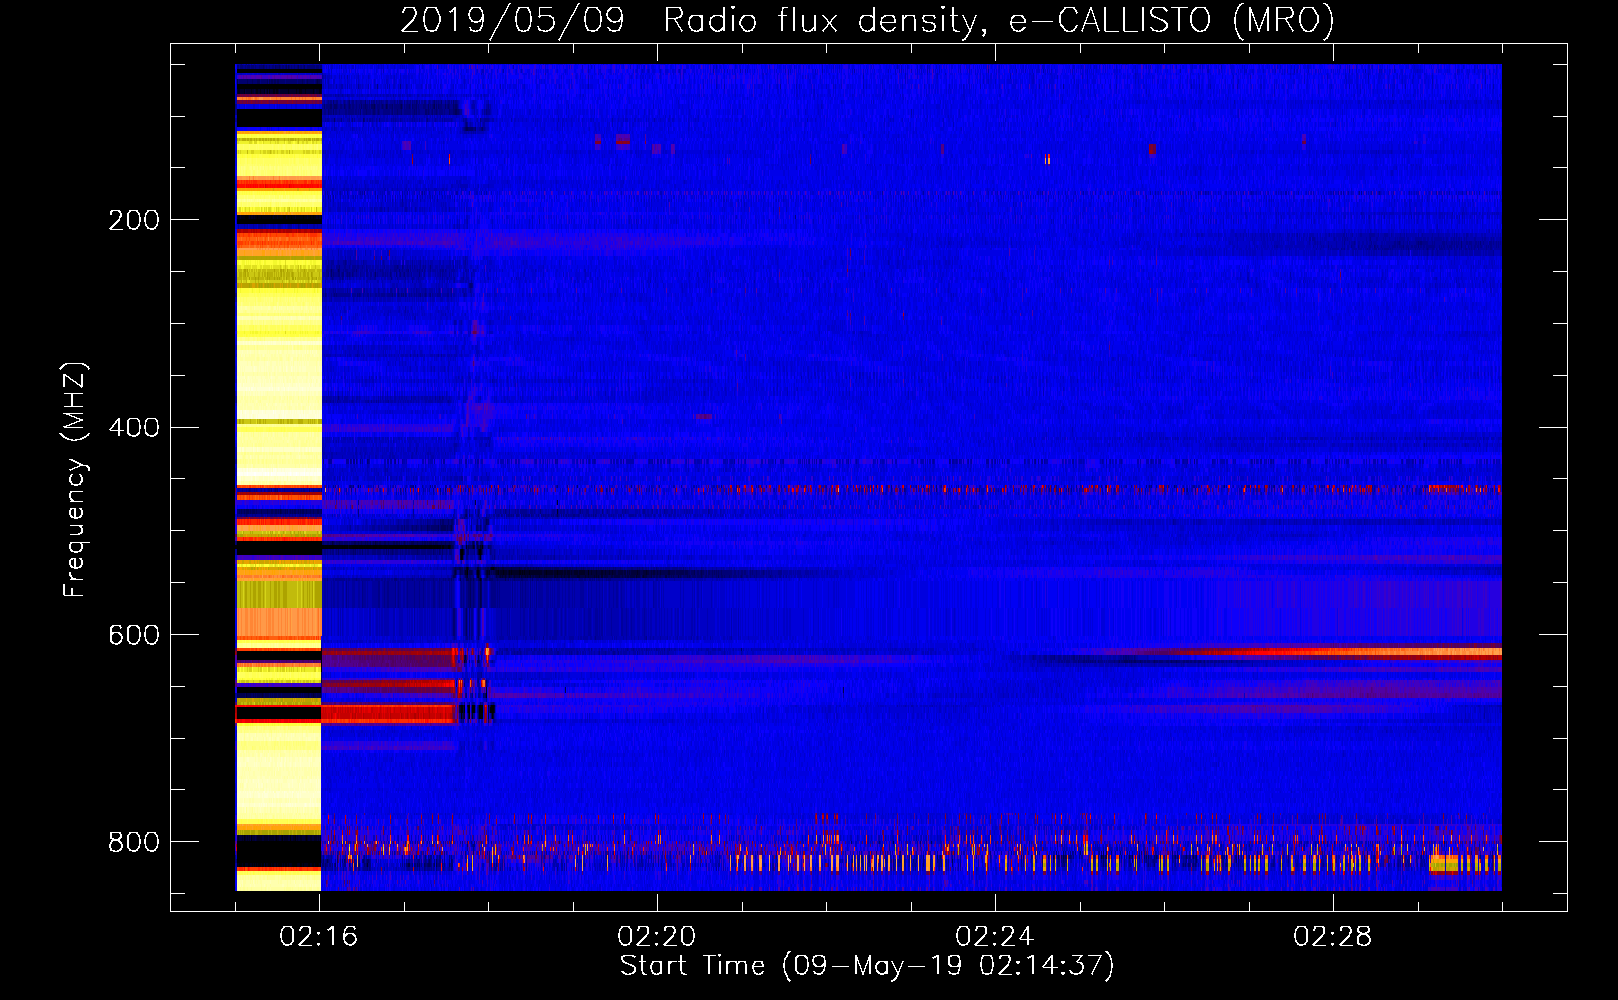Screen dimensions: 1618x1000
Task: Click the 'Frequency (MHZ)' y-axis label
Action: [75, 479]
